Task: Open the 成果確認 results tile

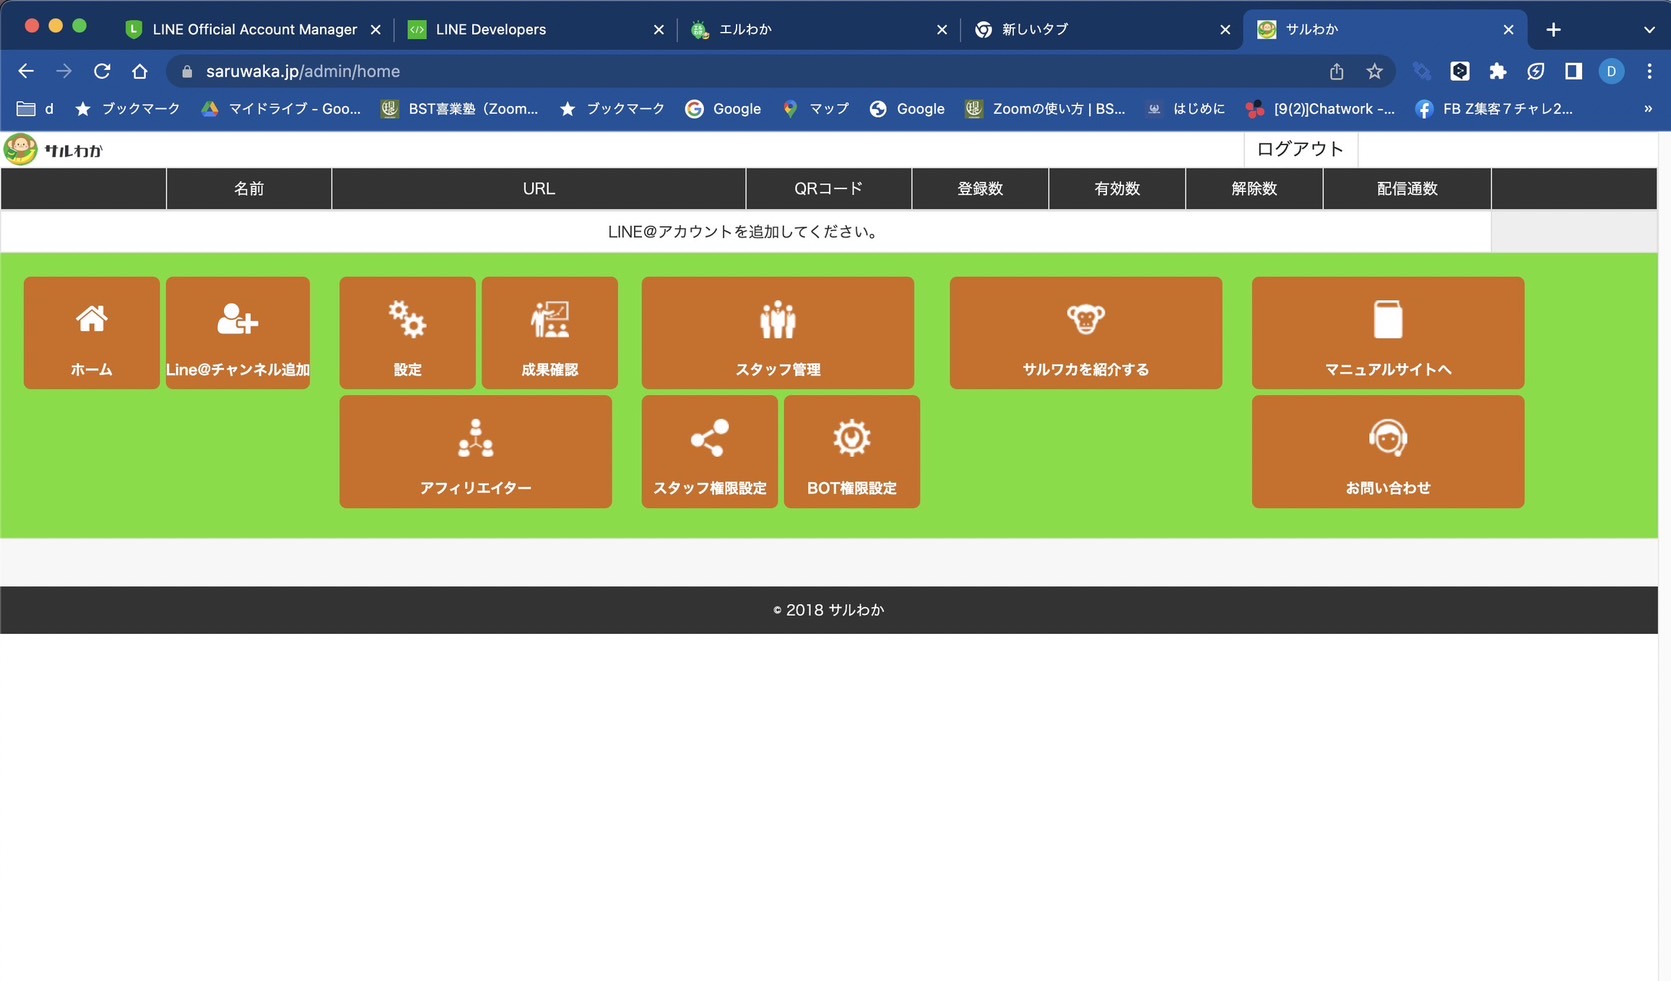Action: tap(550, 333)
